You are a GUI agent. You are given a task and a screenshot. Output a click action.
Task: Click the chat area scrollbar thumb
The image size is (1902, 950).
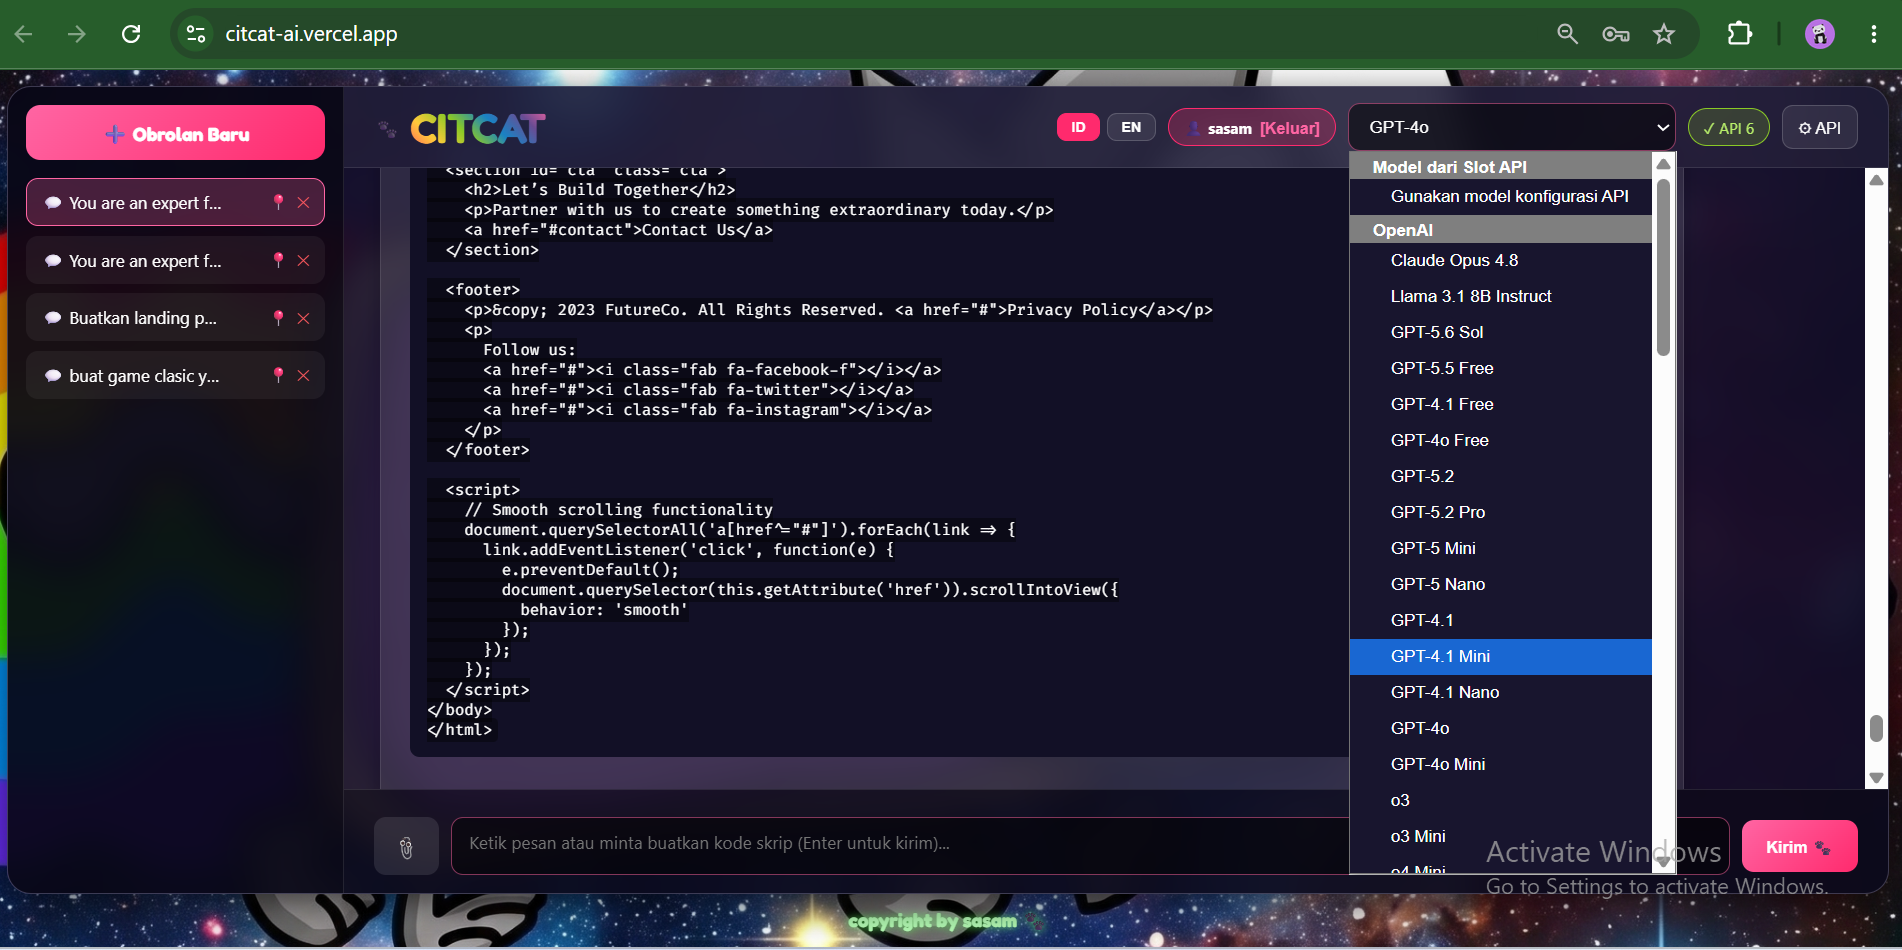pos(1876,728)
